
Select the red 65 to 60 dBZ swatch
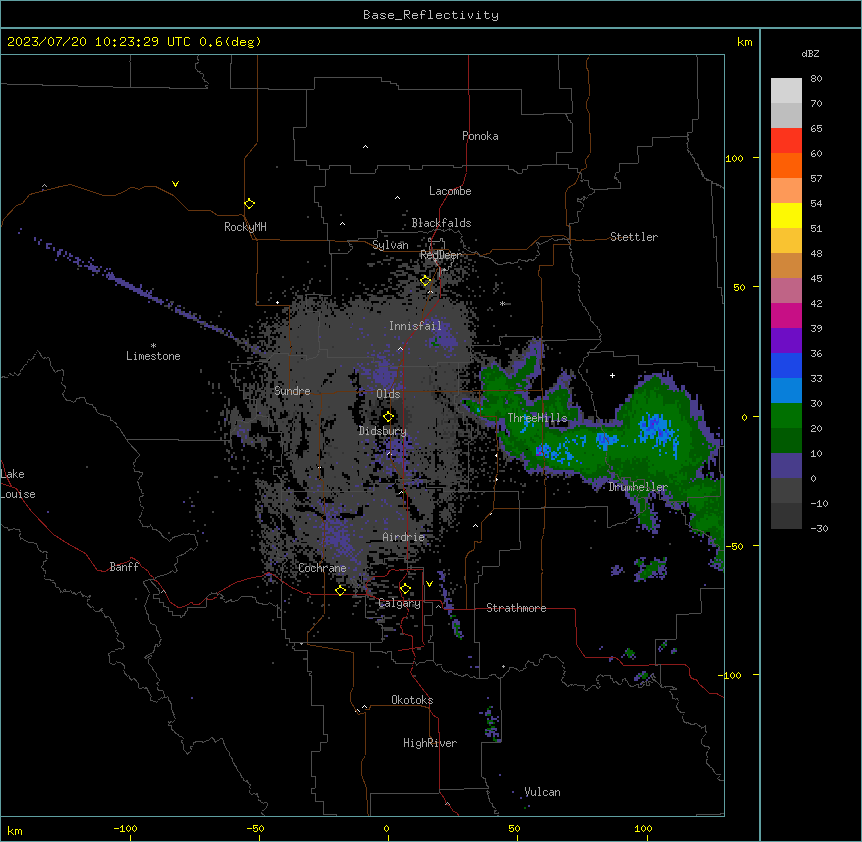pyautogui.click(x=786, y=141)
